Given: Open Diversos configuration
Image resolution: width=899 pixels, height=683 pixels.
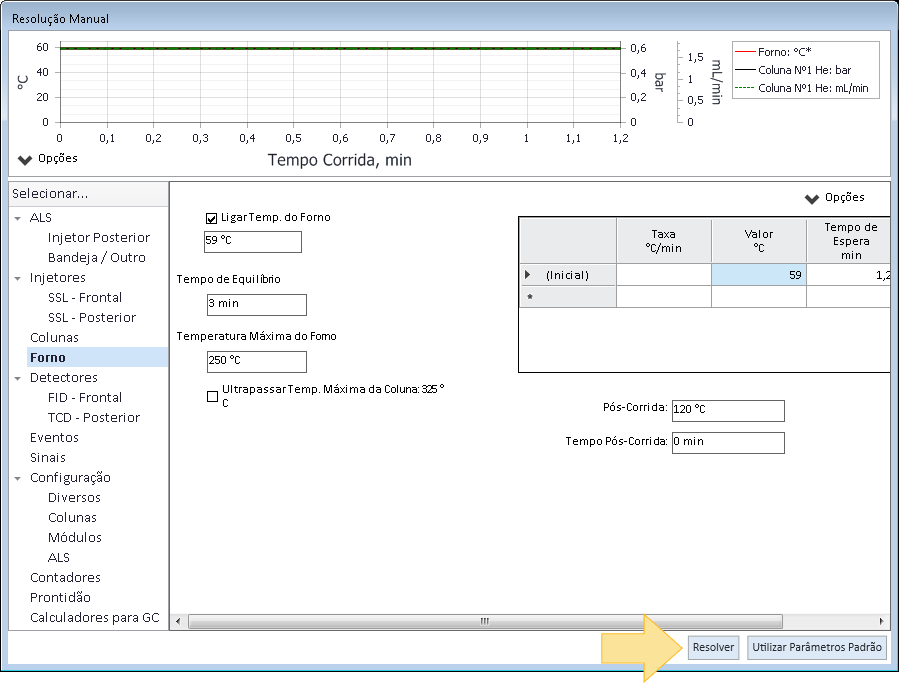Looking at the screenshot, I should pyautogui.click(x=74, y=498).
